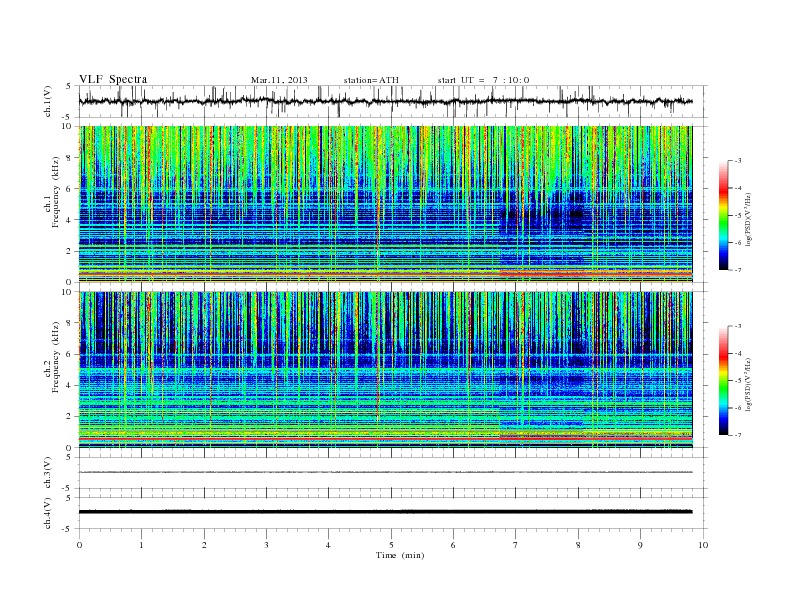
Task: Click time-axis tick label "0"
Action: pyautogui.click(x=79, y=545)
